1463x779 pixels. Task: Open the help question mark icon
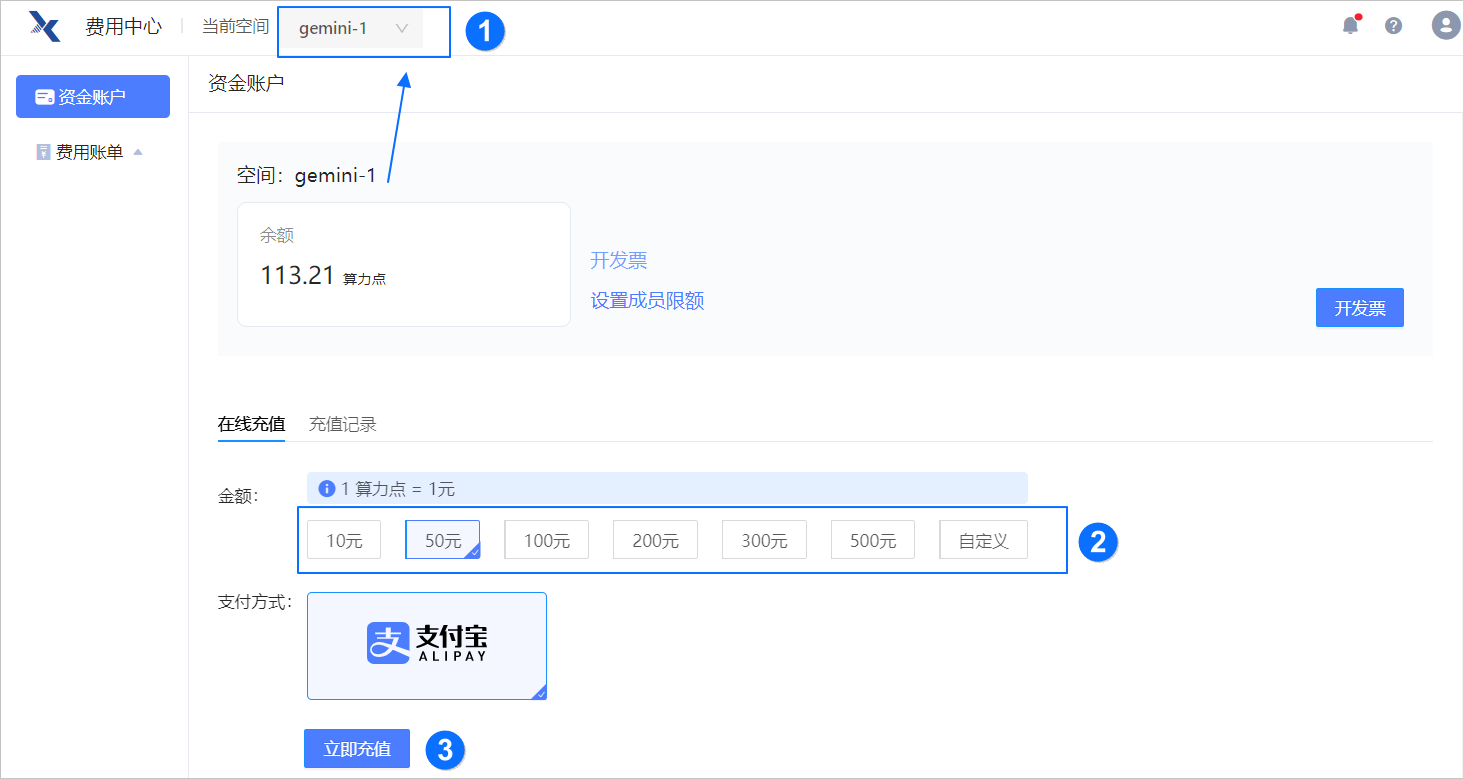(x=1393, y=26)
